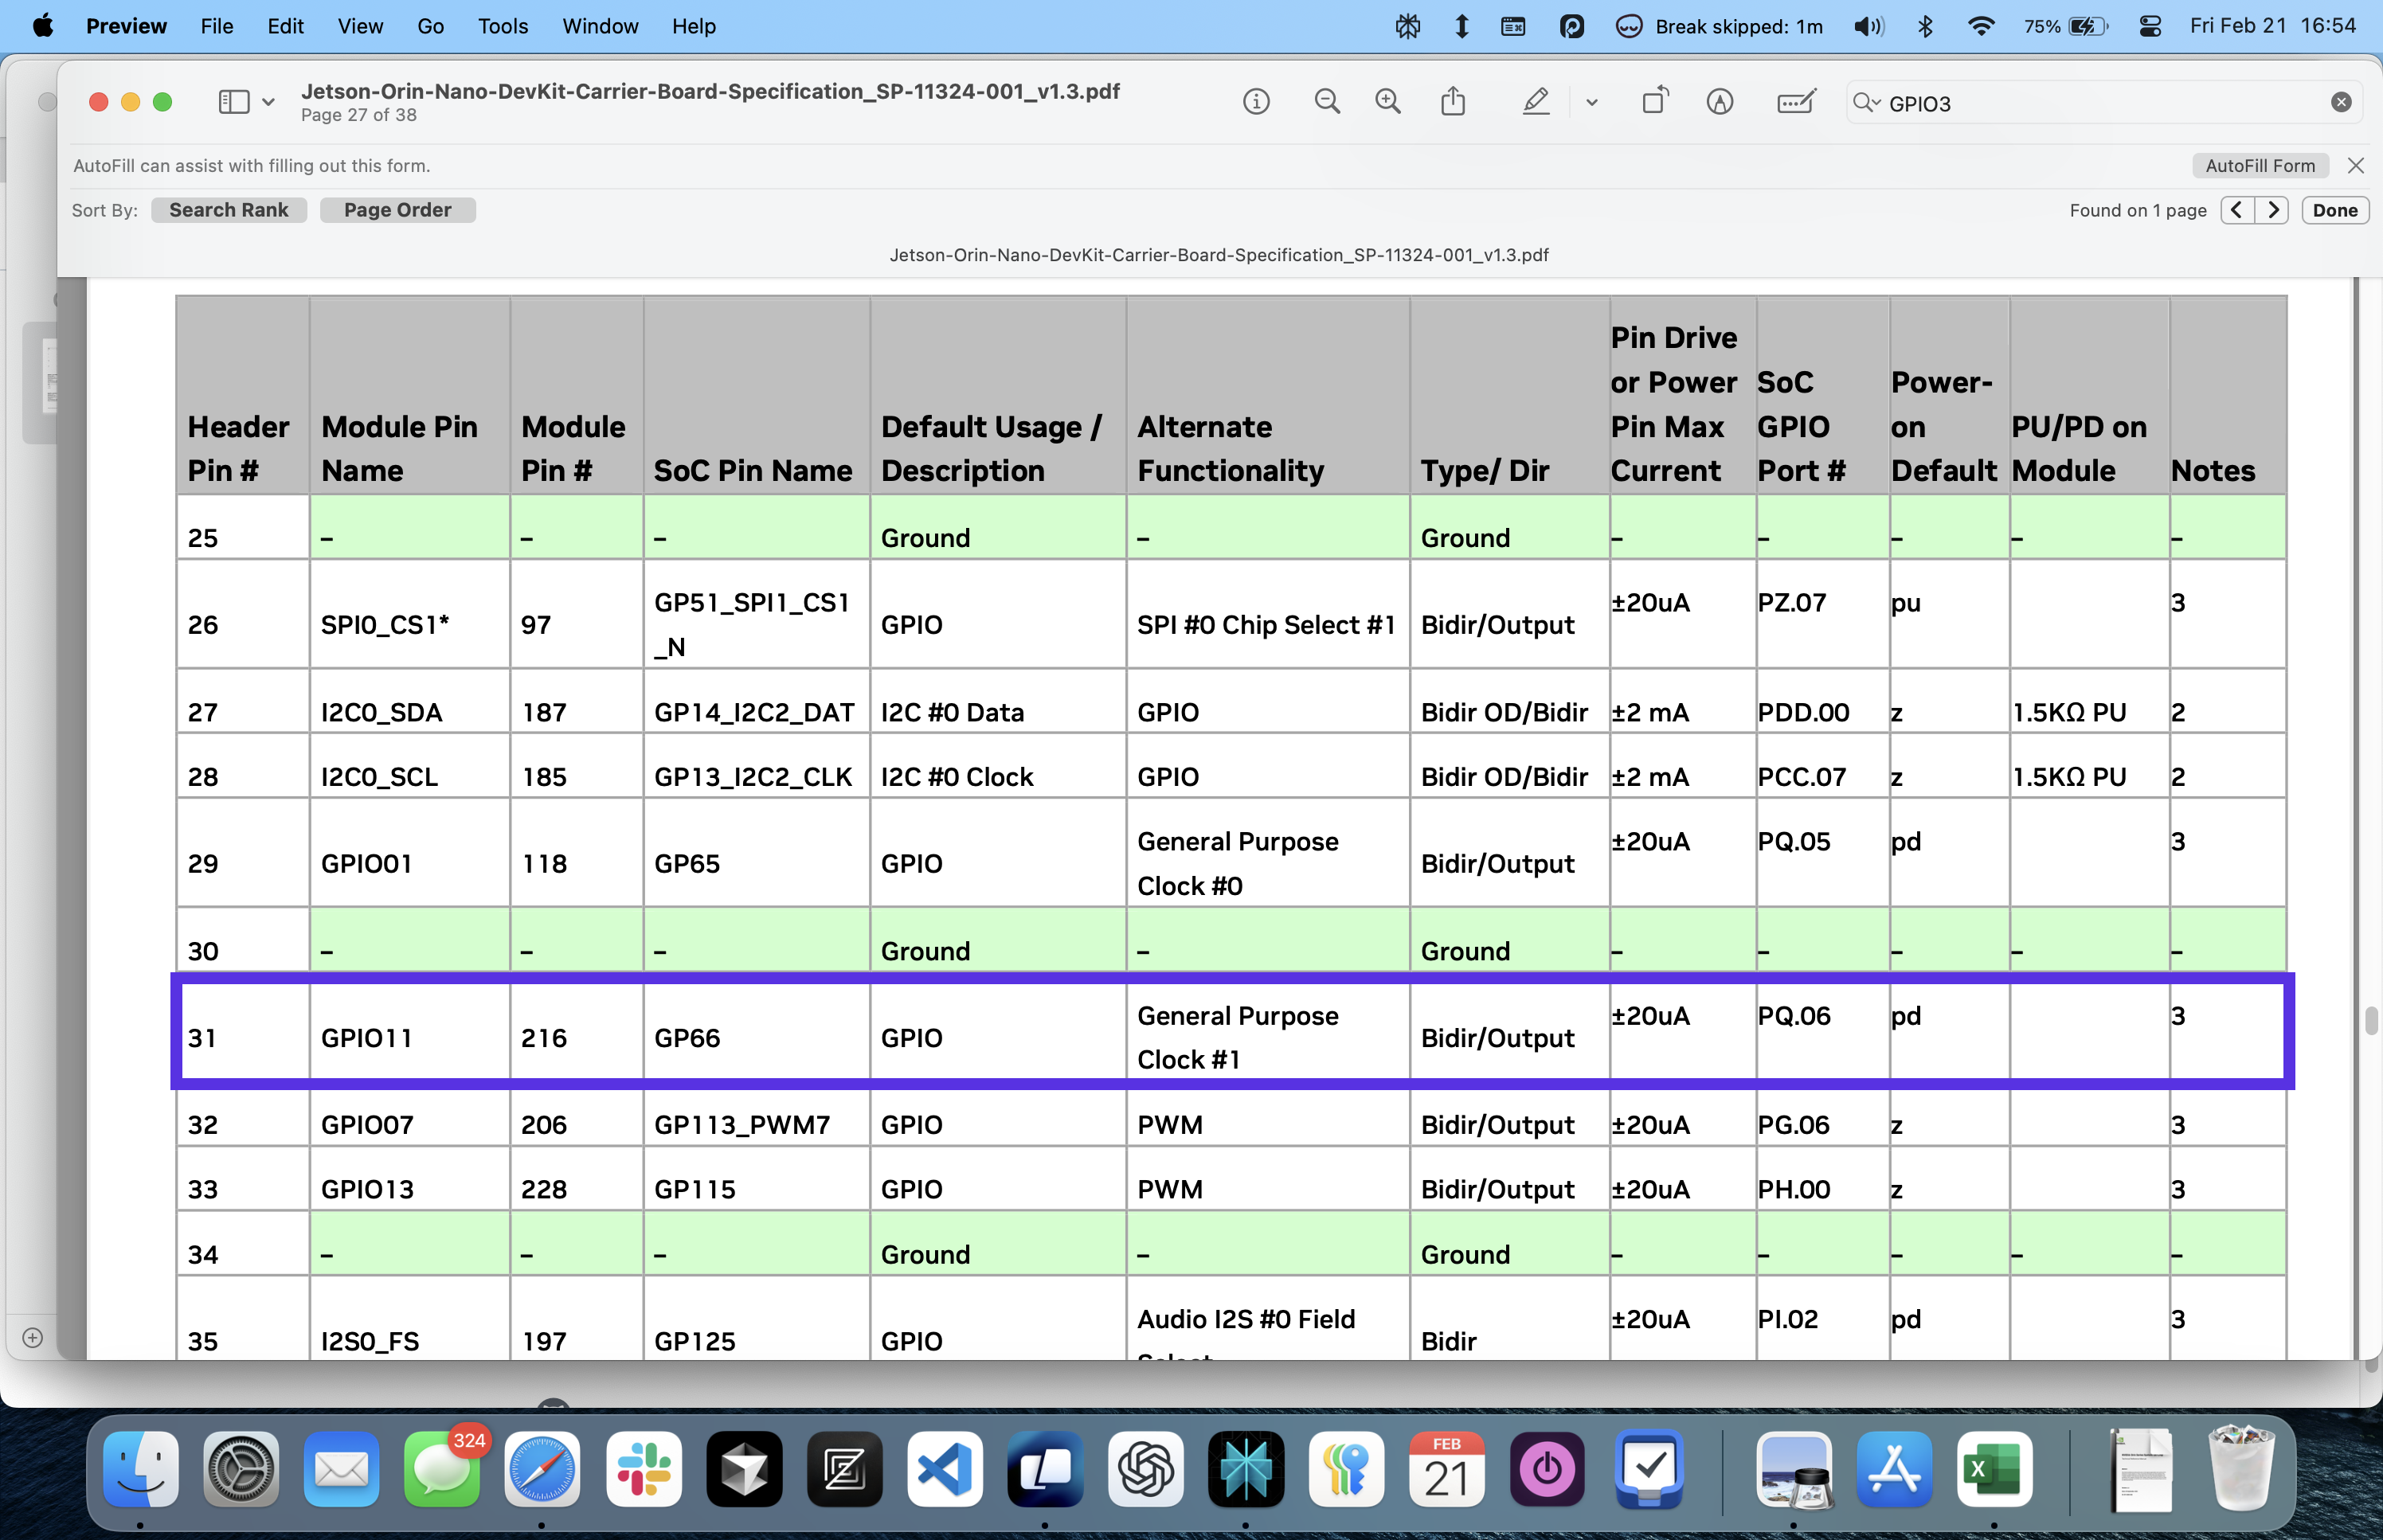
Task: Sort results by Page Order
Action: [x=398, y=210]
